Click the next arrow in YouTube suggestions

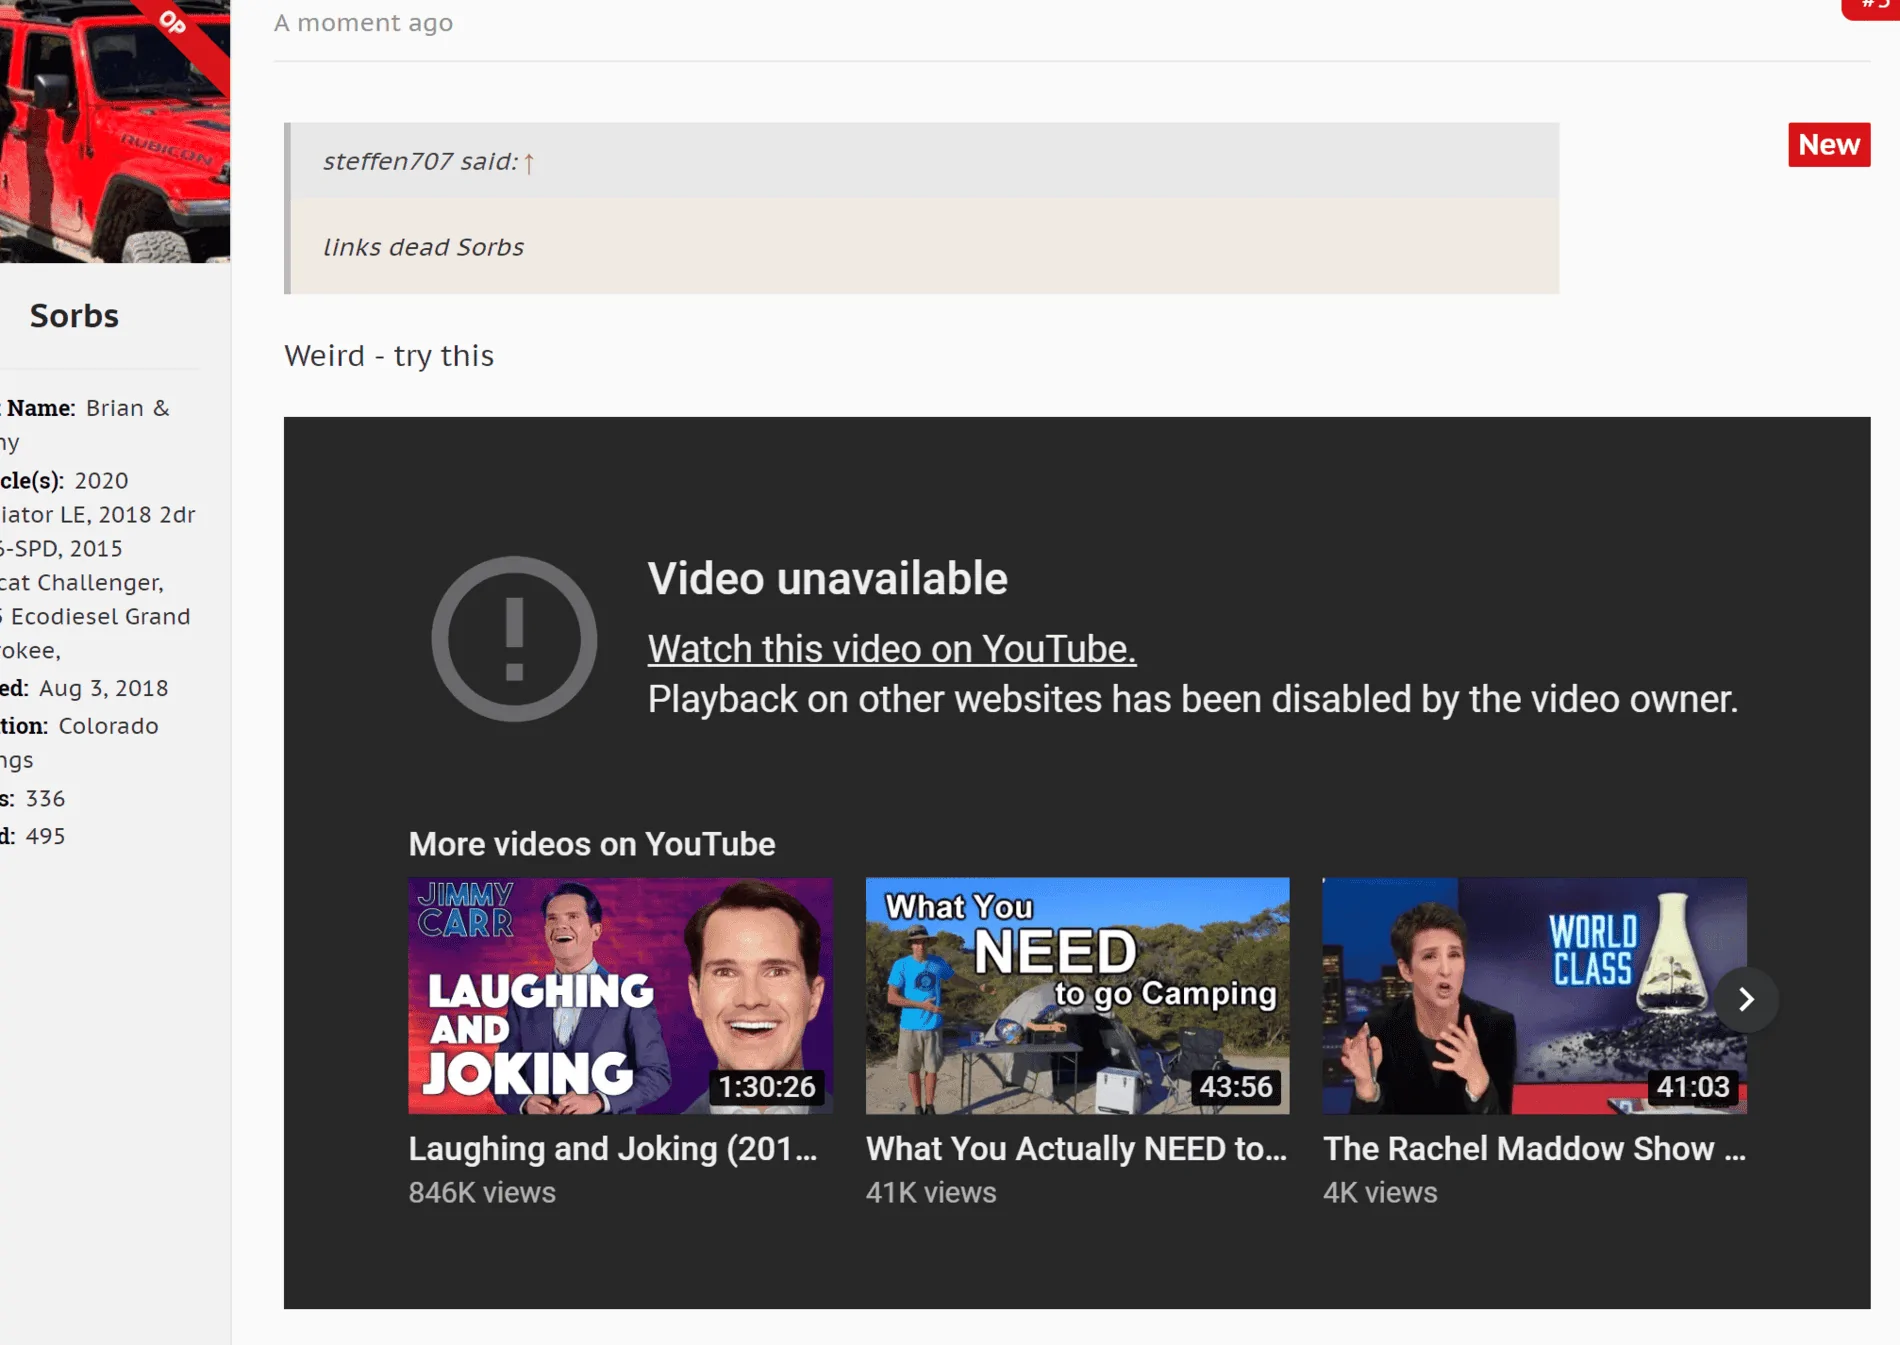click(1746, 999)
